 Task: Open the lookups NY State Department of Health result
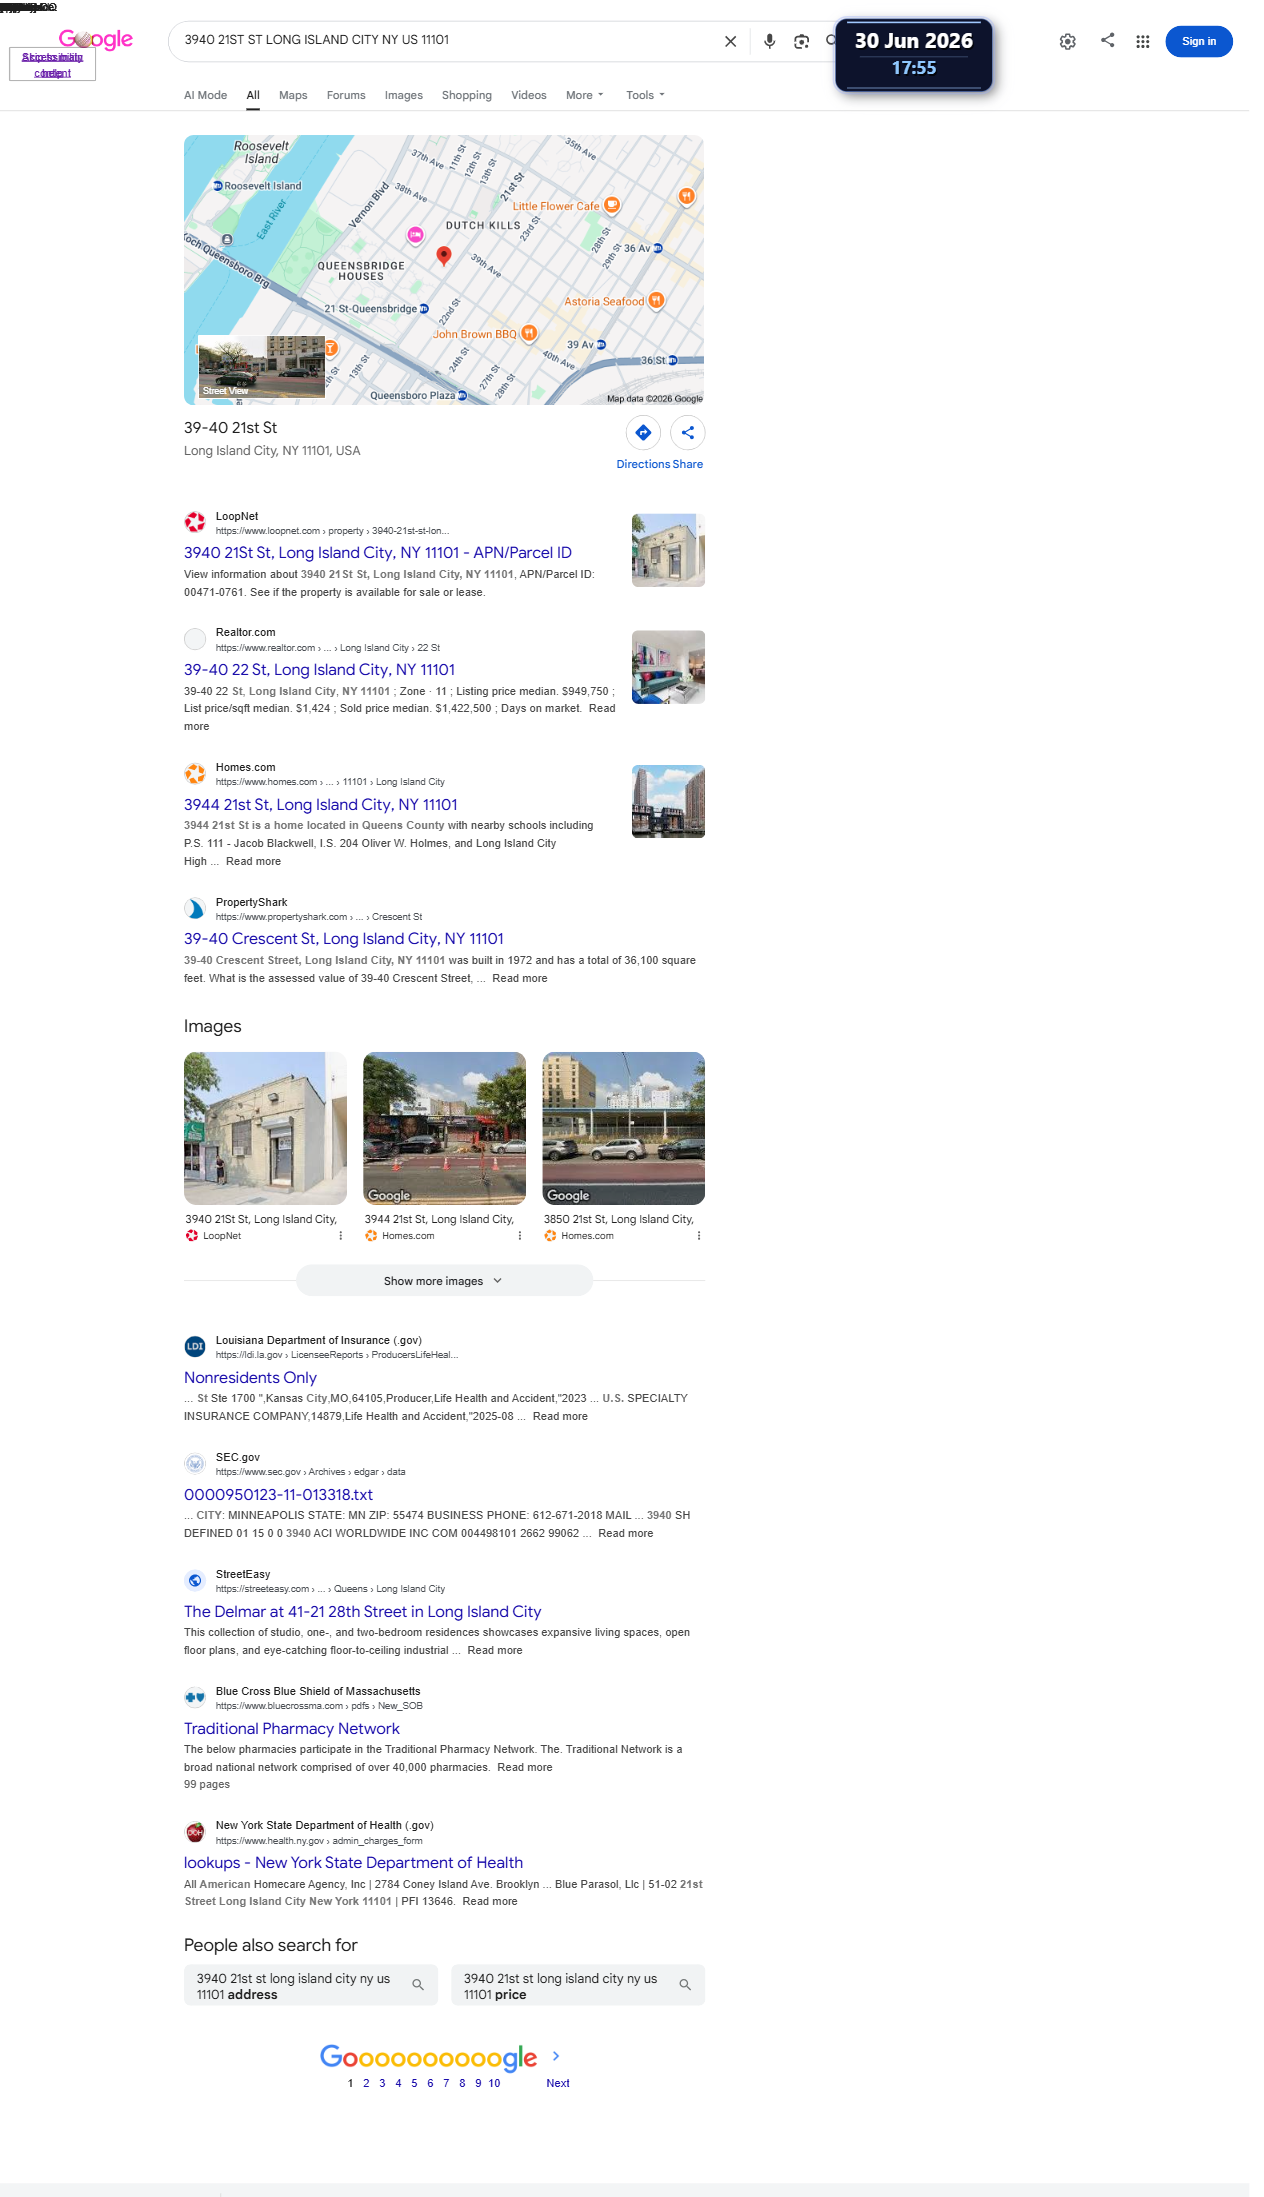tap(353, 1863)
